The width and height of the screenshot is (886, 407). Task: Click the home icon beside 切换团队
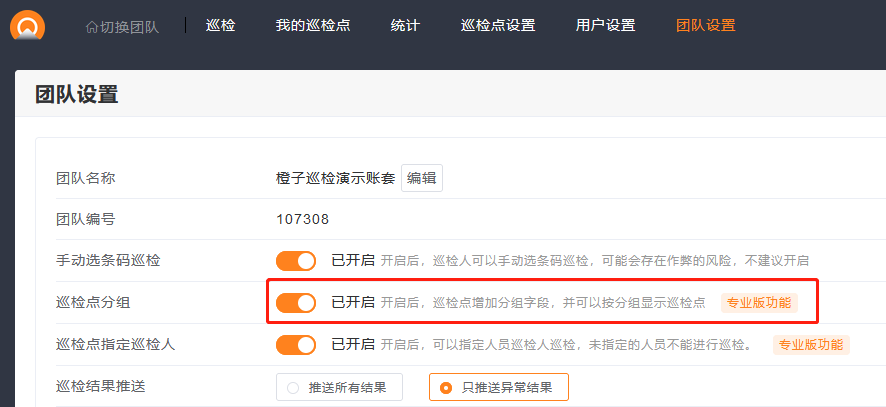coord(92,27)
